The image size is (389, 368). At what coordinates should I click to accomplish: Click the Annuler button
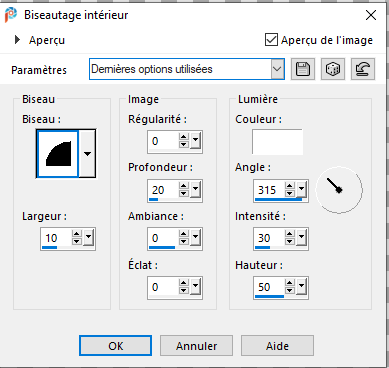[196, 346]
